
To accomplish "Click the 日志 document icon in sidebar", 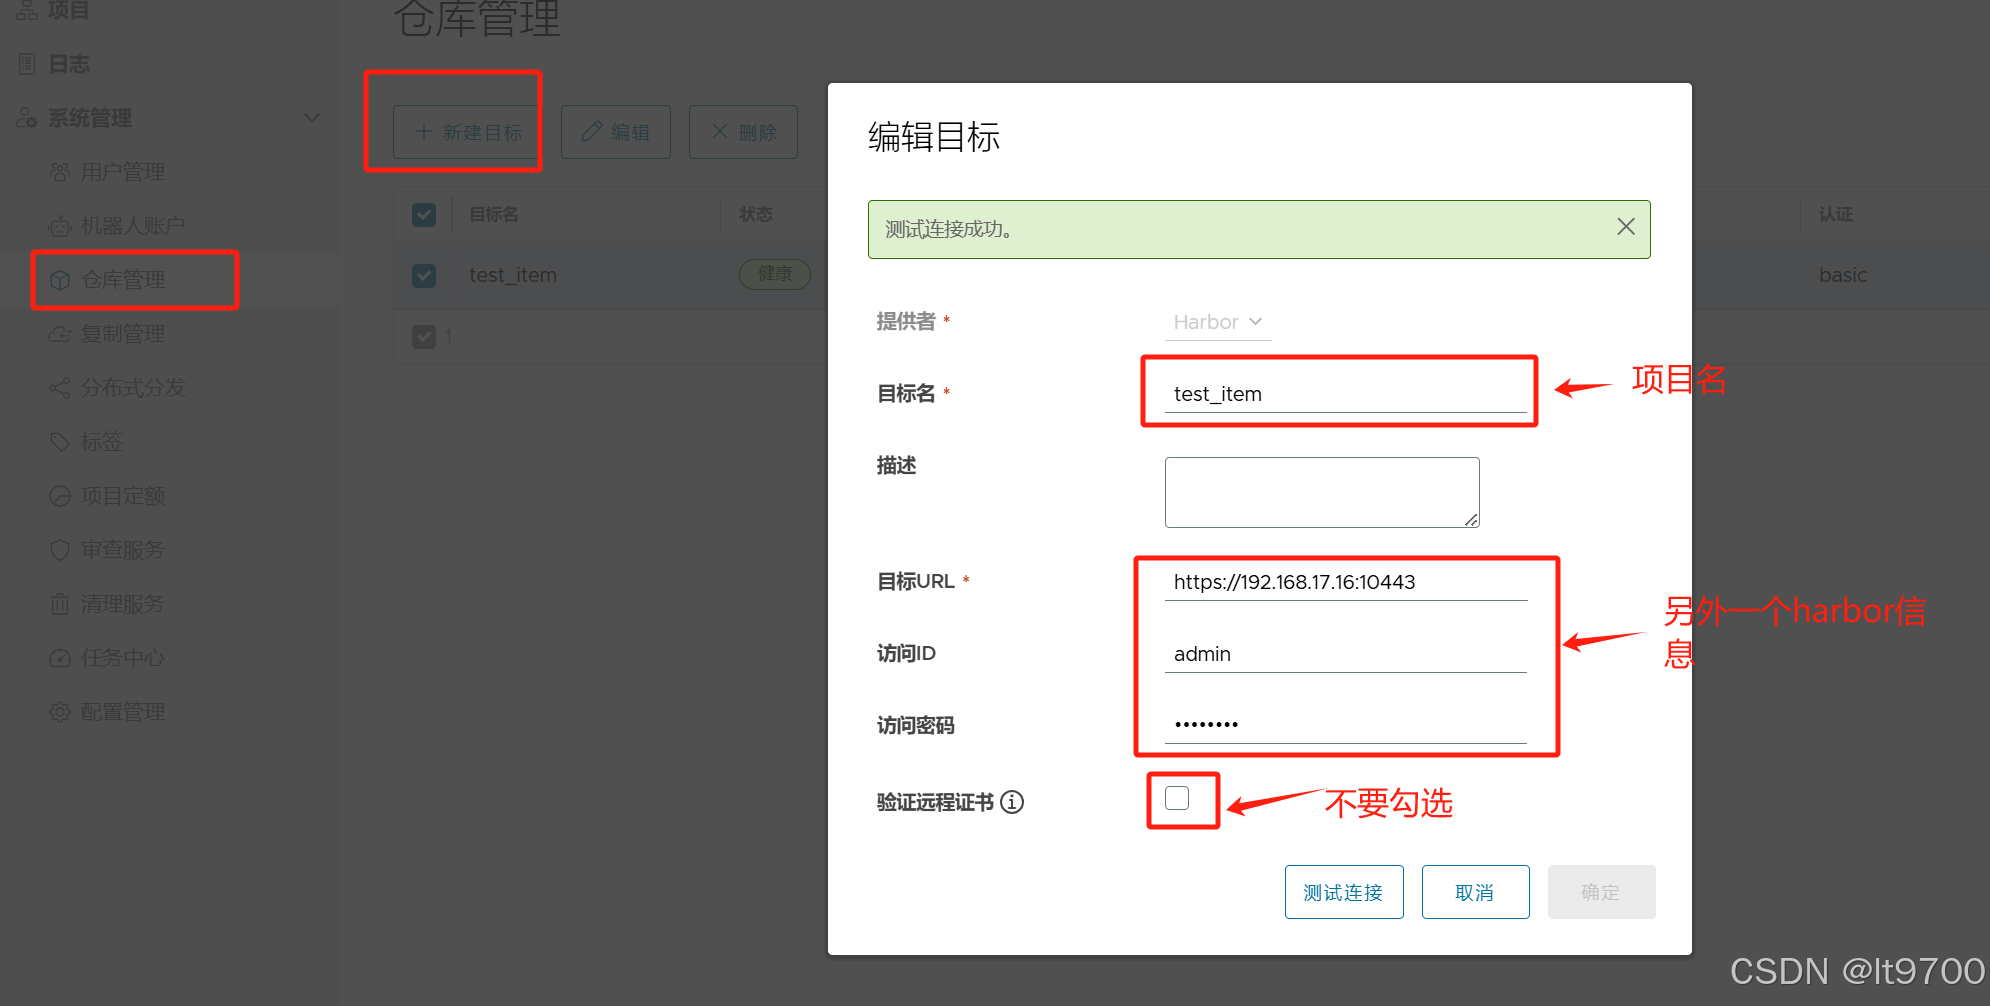I will point(27,64).
